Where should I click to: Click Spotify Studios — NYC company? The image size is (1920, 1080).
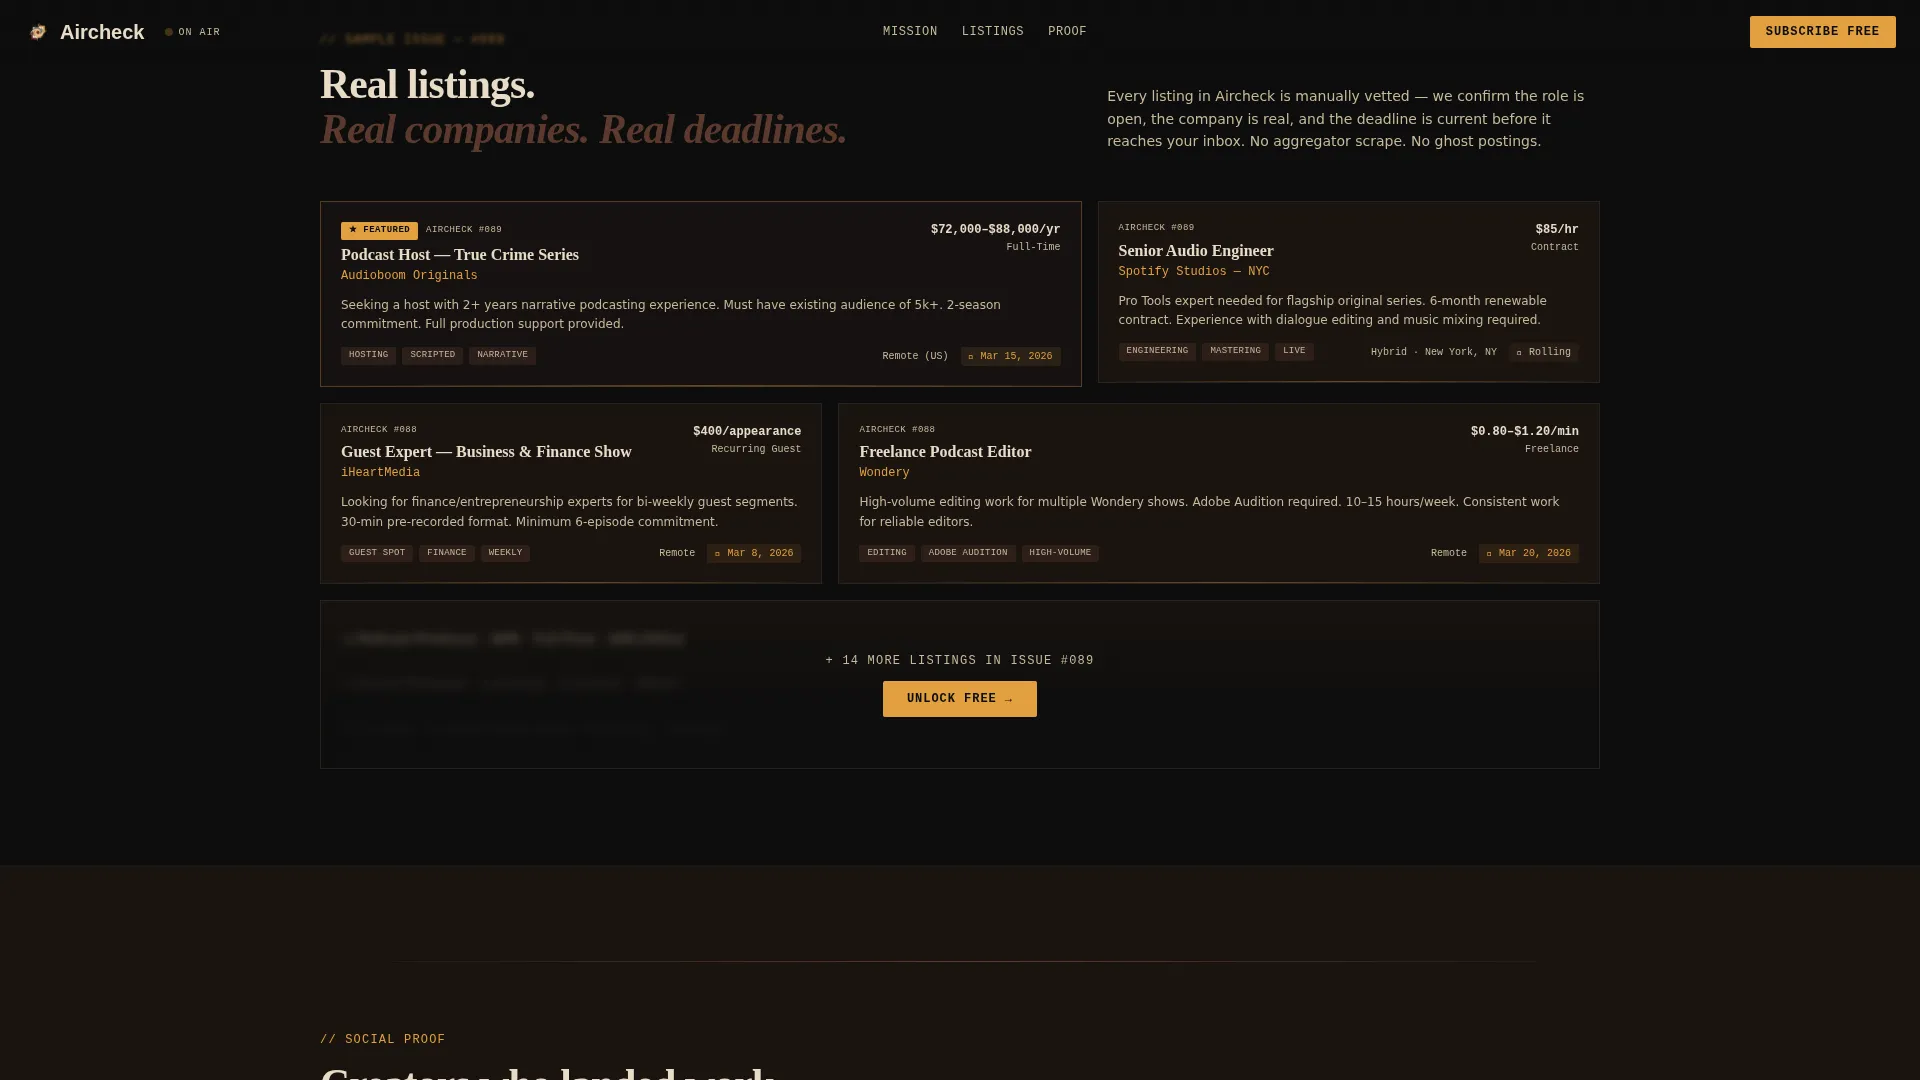coord(1193,272)
